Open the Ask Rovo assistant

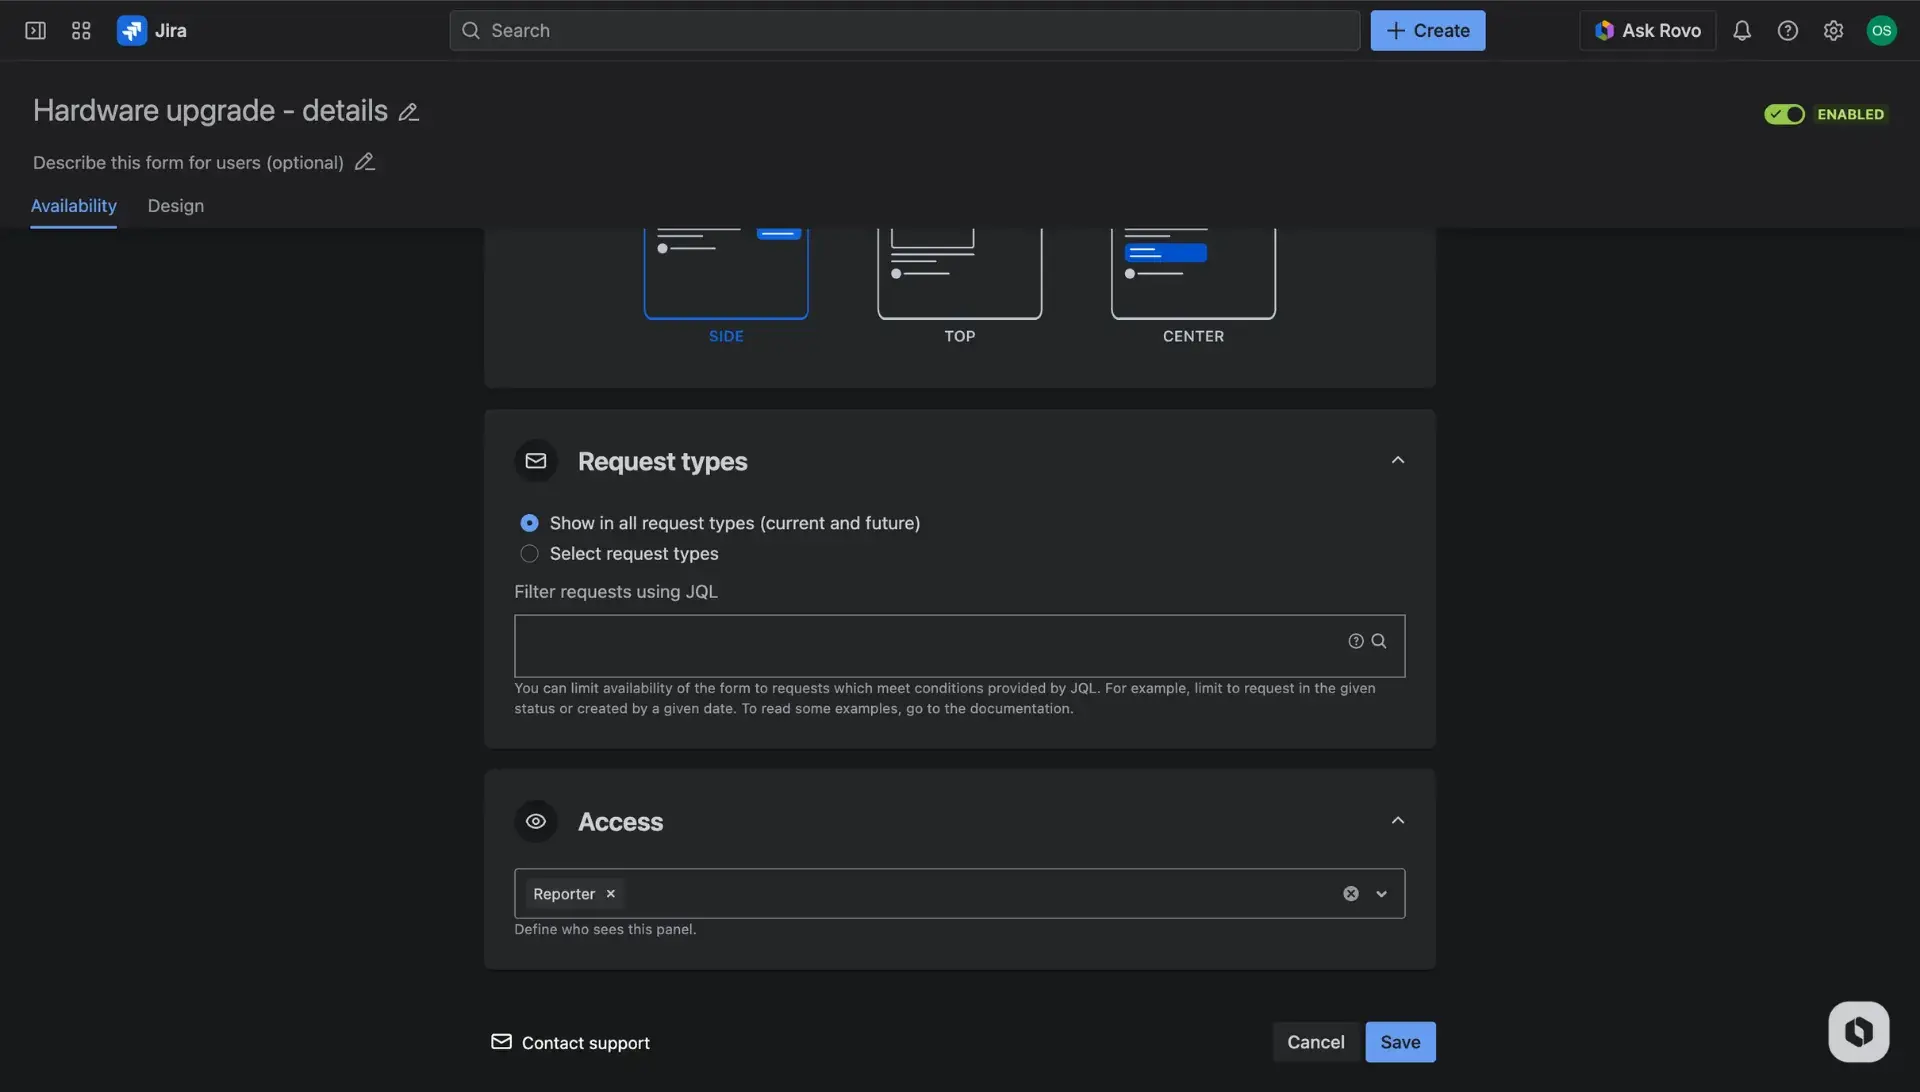pos(1647,30)
